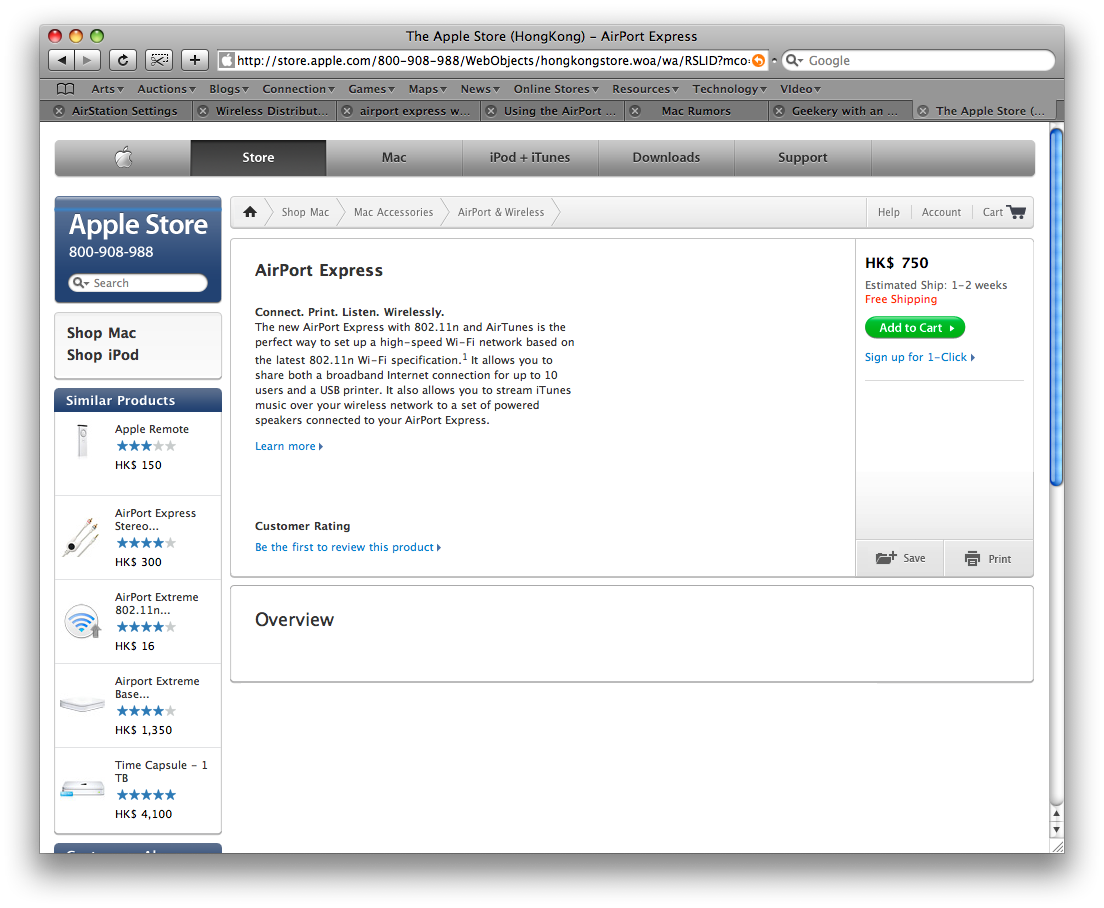Go to the store home via the house icon

click(250, 212)
